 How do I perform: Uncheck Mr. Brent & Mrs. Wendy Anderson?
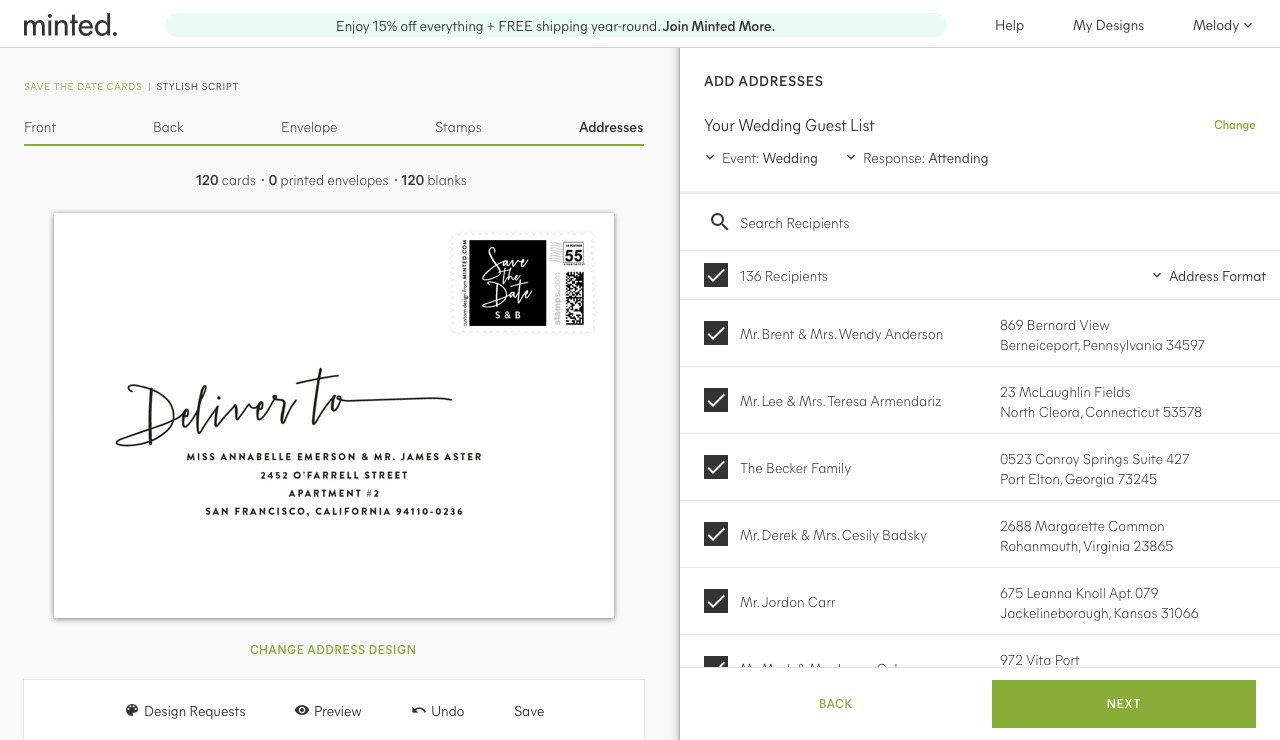(x=716, y=333)
